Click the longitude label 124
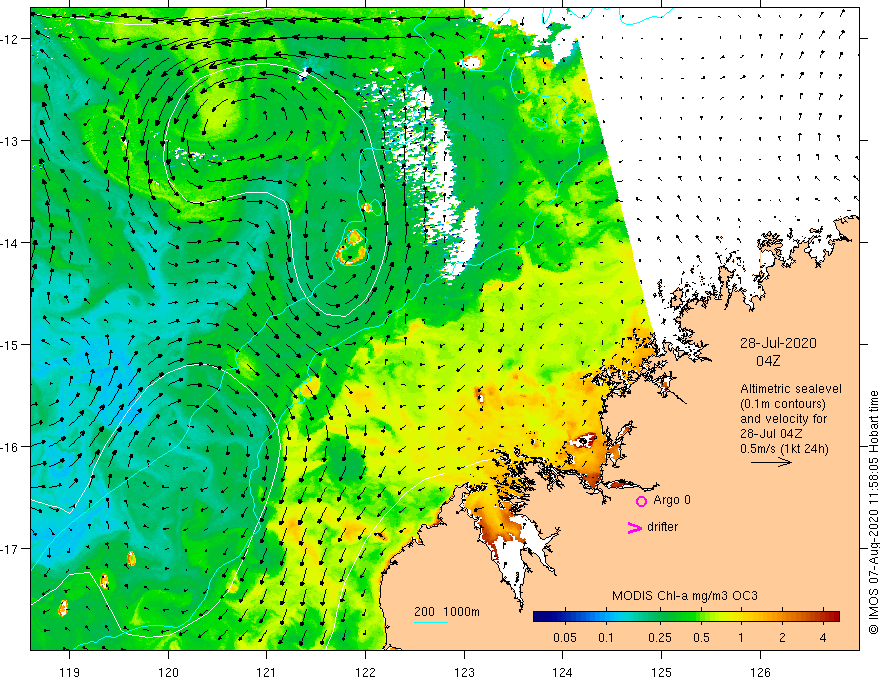The width and height of the screenshot is (880, 680). pos(563,672)
